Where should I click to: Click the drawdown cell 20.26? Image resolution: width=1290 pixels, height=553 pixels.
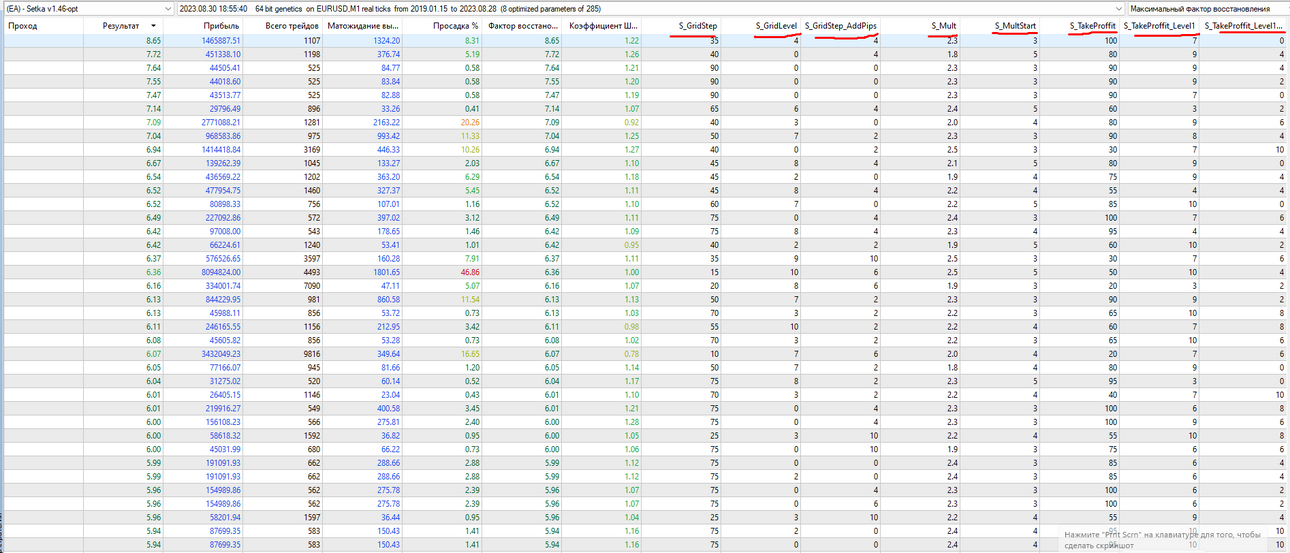pos(468,121)
